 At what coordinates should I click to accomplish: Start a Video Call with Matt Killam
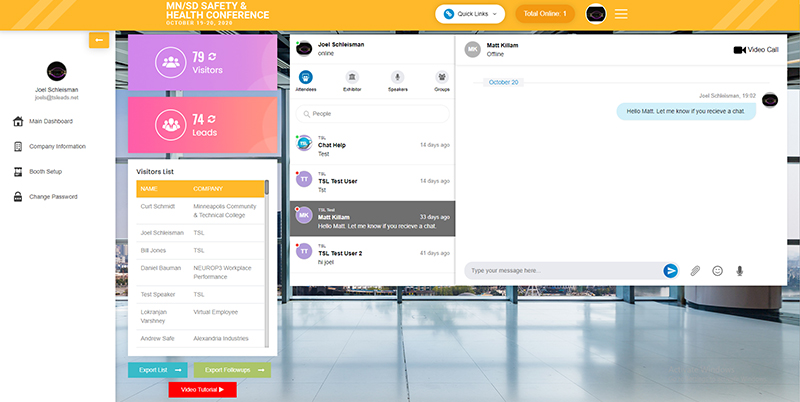pos(755,49)
